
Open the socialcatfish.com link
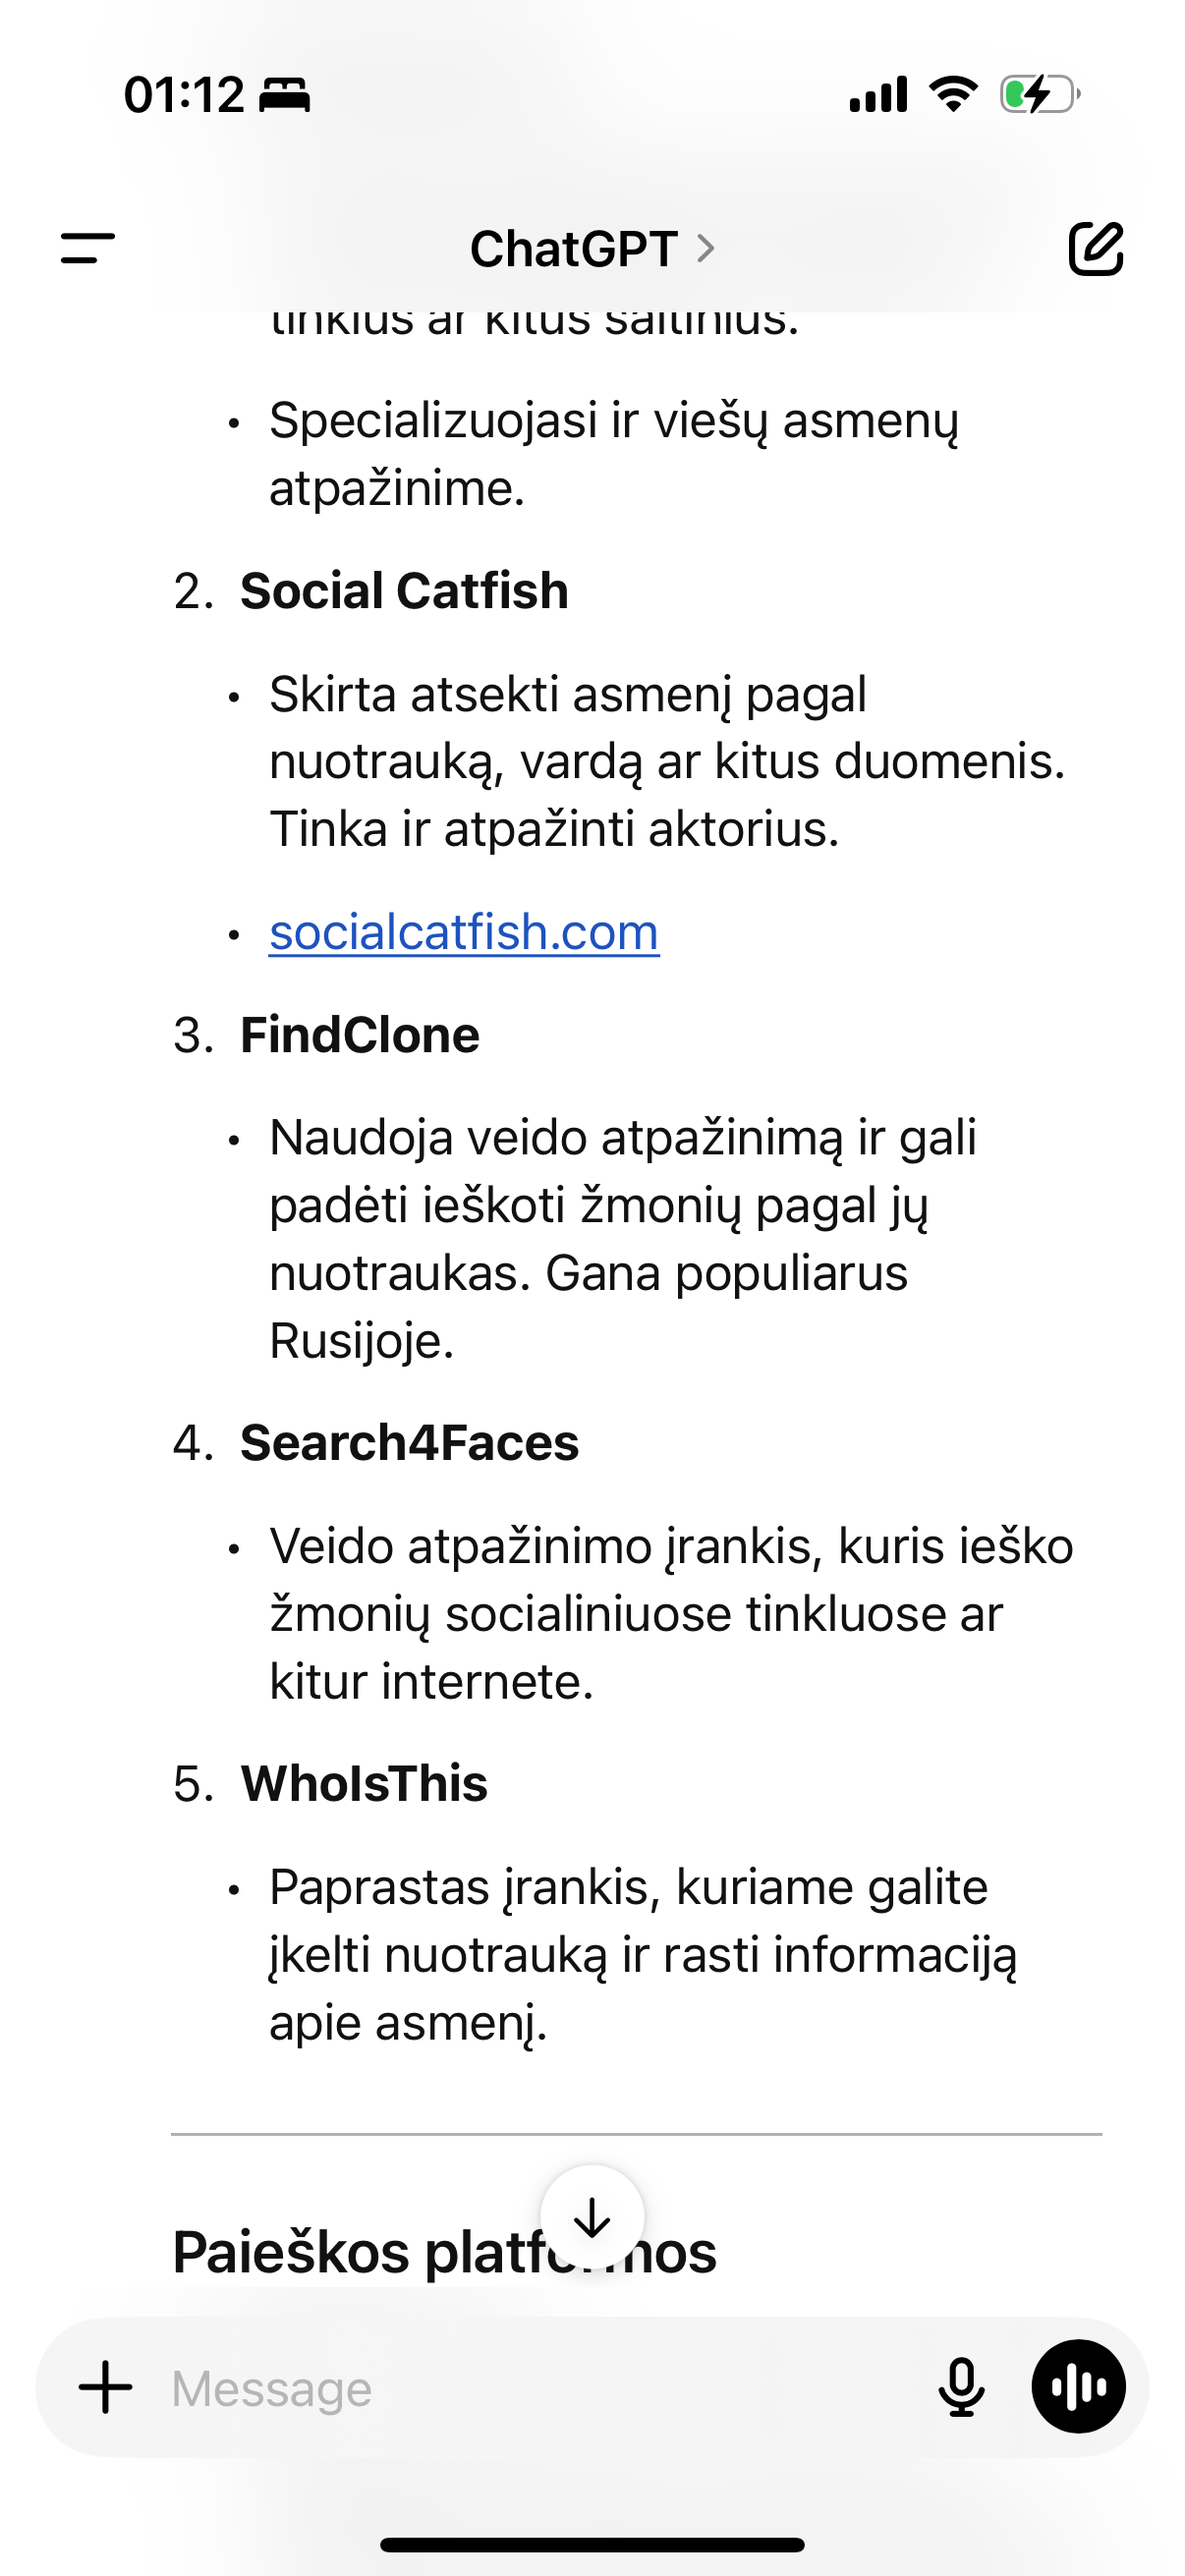464,933
